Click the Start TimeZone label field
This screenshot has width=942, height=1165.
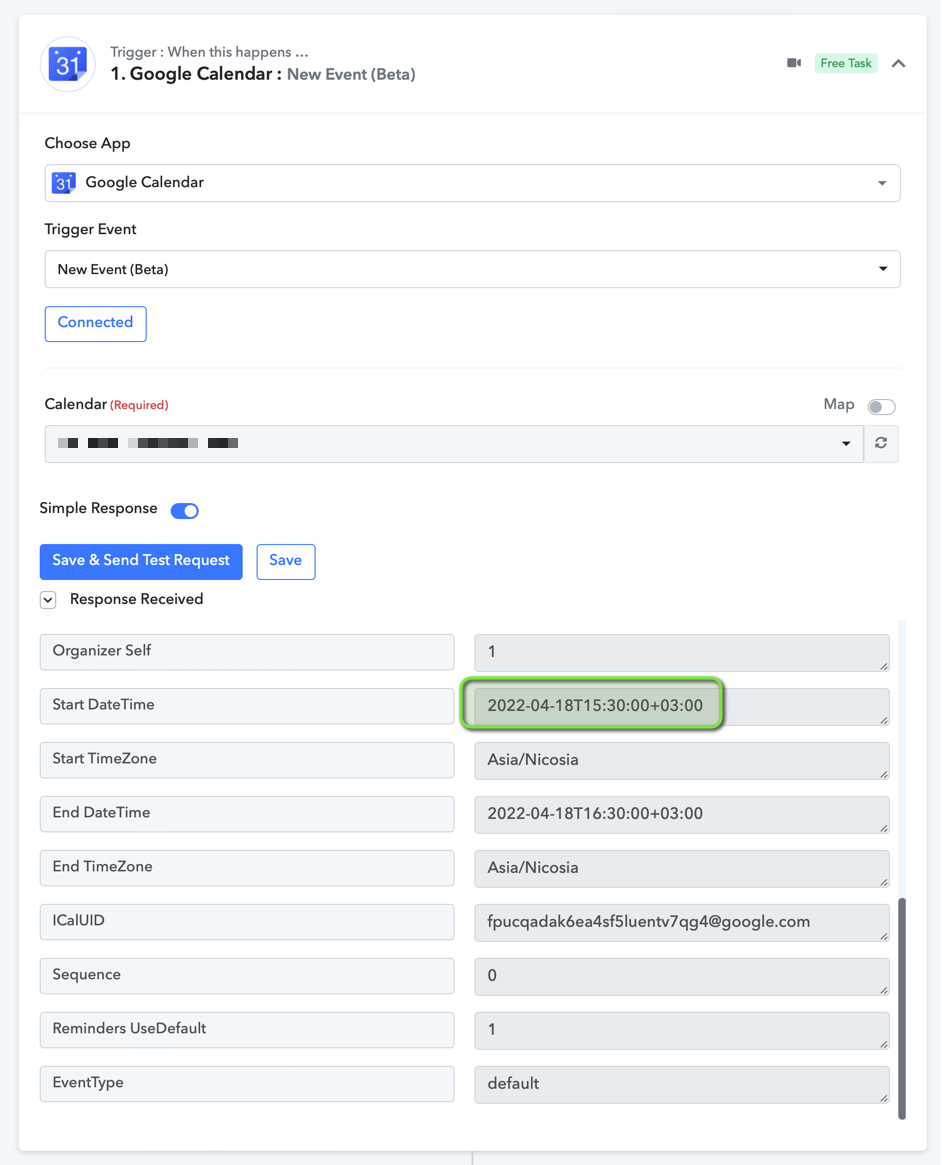[x=247, y=760]
